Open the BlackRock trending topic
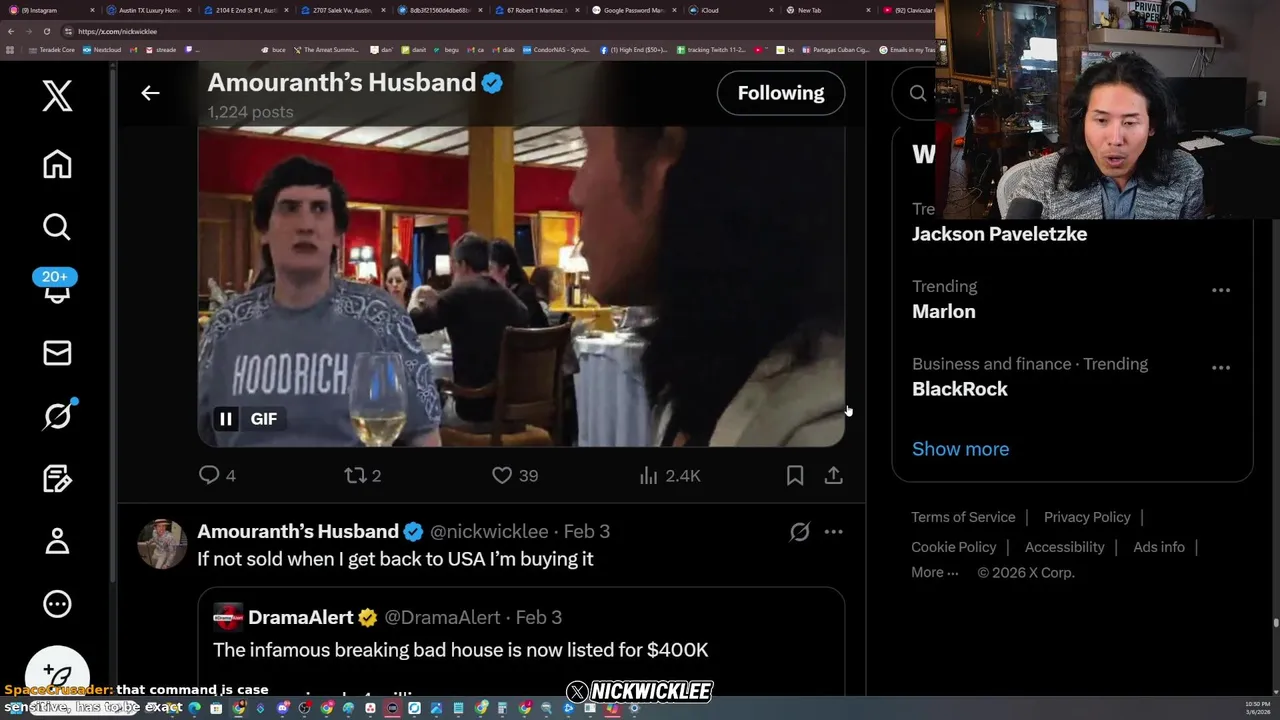The width and height of the screenshot is (1280, 720). pos(959,389)
